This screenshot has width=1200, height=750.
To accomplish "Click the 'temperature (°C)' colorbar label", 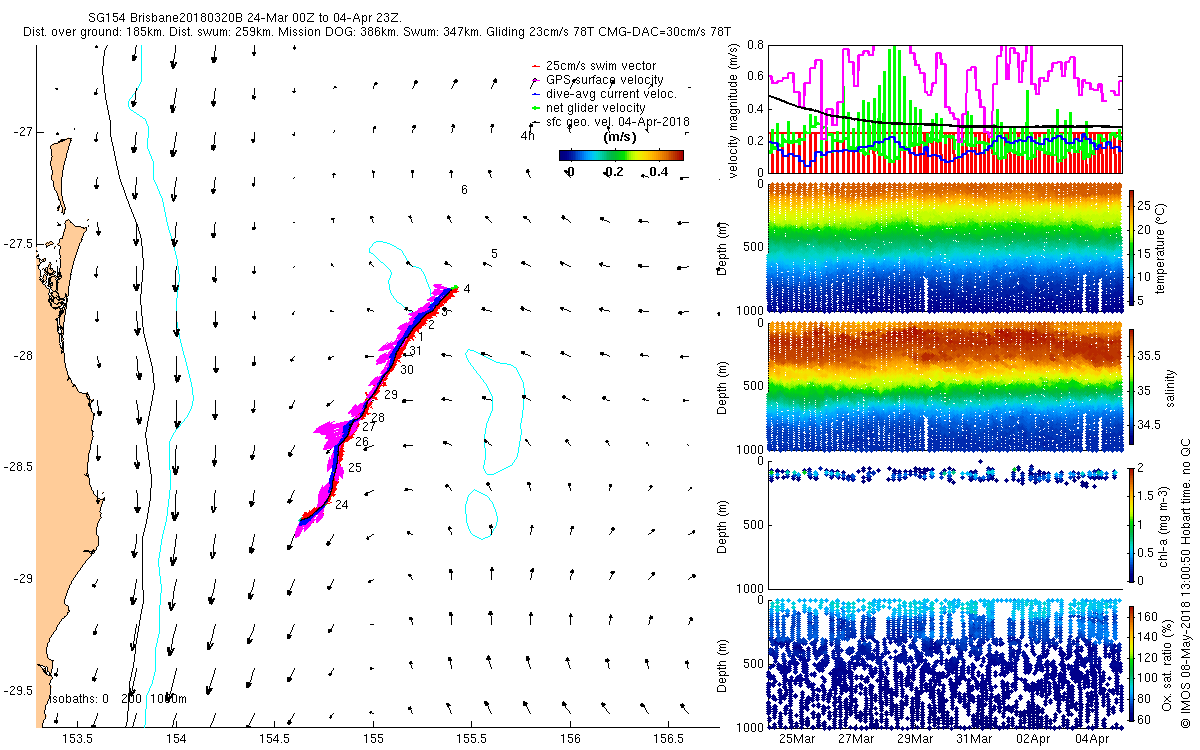I will point(1163,249).
